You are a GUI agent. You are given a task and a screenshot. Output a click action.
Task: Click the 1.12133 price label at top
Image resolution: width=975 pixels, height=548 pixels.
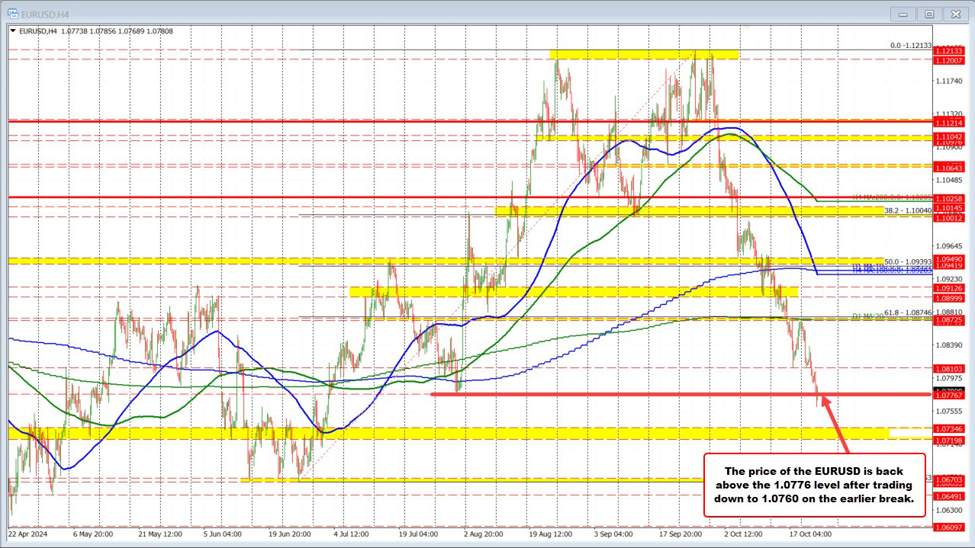(x=947, y=49)
